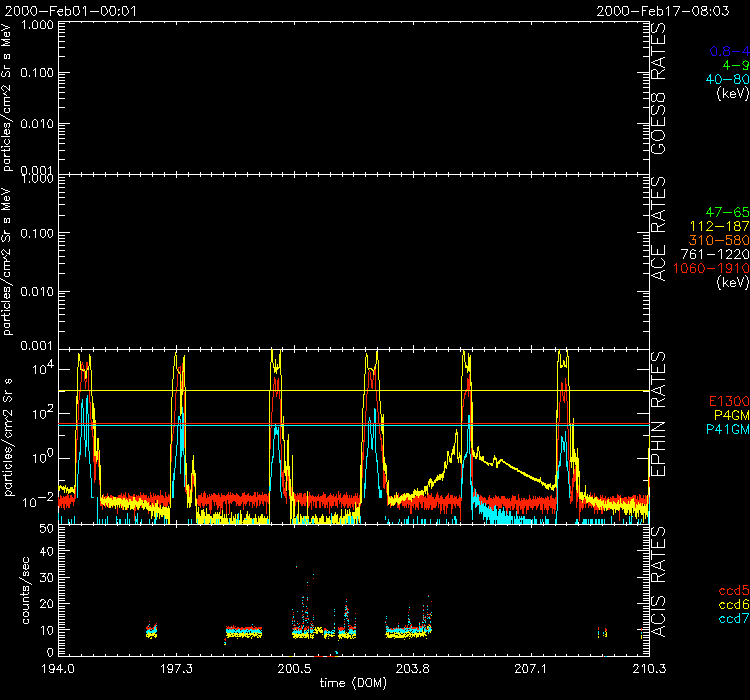Image resolution: width=750 pixels, height=700 pixels.
Task: Click the 207.1 tick on the time axis
Action: [x=531, y=667]
